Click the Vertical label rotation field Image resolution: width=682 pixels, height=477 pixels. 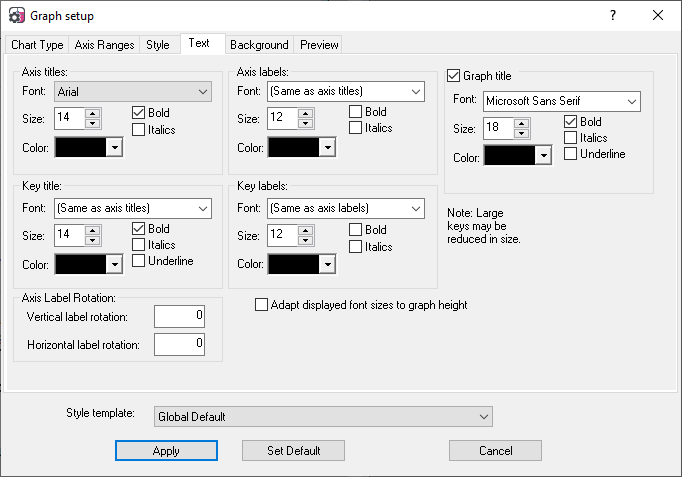point(179,316)
